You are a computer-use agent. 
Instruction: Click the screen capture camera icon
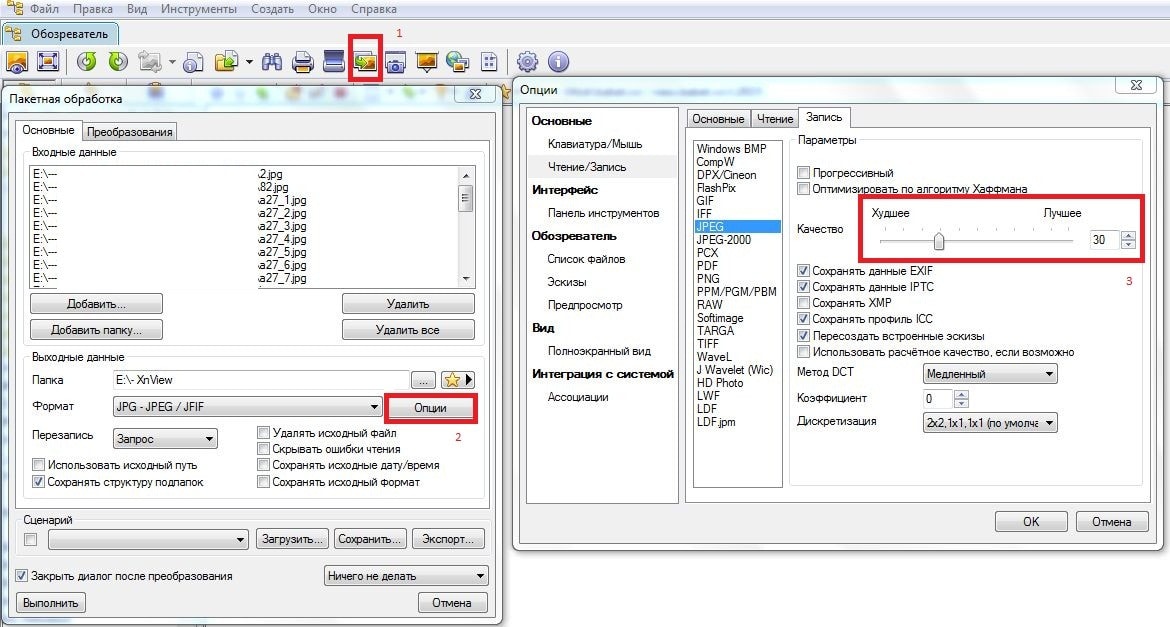(396, 62)
